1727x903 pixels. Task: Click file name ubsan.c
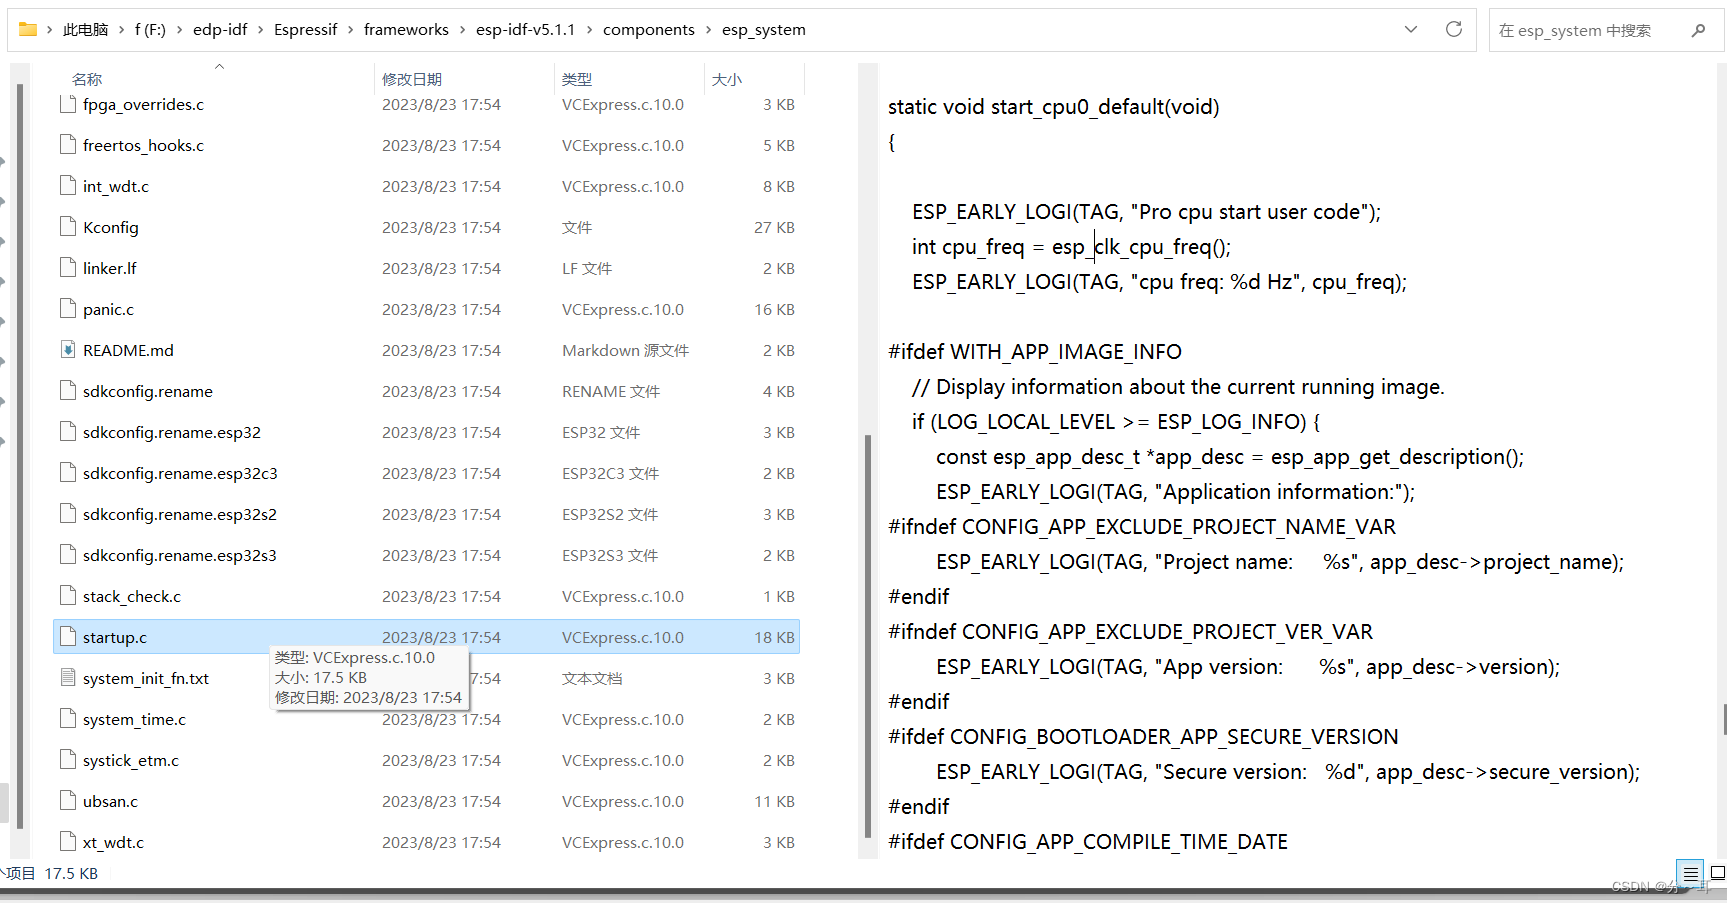[x=110, y=801]
